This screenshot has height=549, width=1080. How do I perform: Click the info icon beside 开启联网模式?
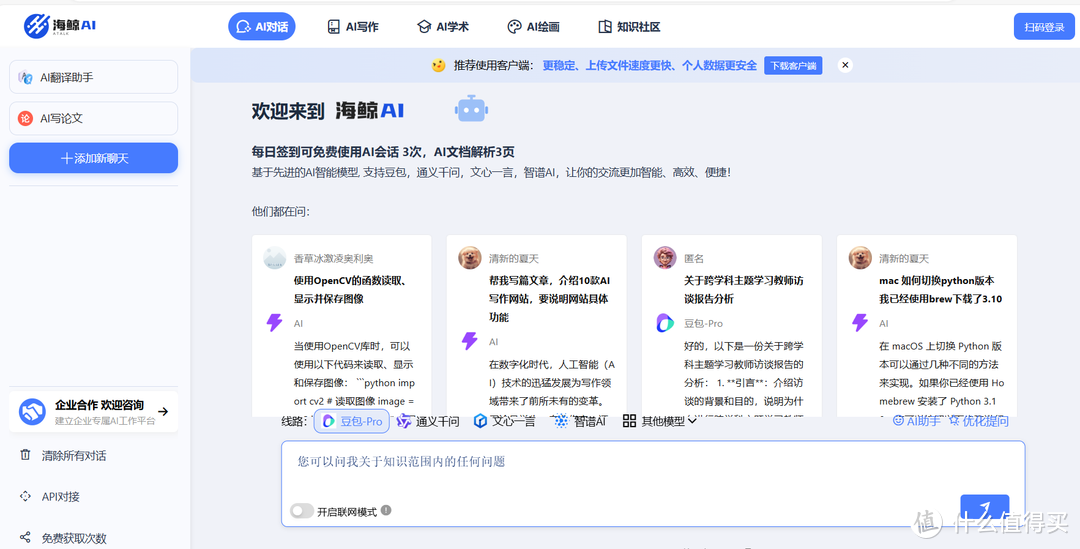pyautogui.click(x=386, y=510)
